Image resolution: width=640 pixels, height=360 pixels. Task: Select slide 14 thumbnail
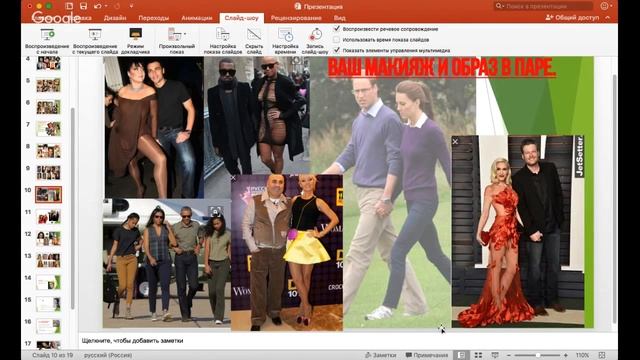tap(48, 282)
